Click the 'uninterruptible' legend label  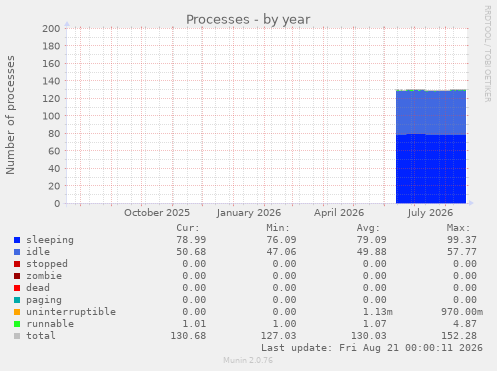71,312
